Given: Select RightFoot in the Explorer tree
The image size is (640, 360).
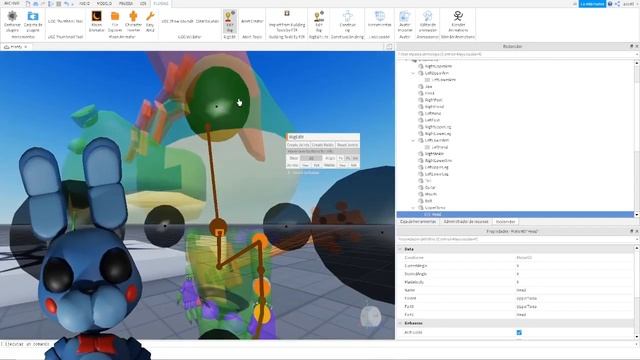Looking at the screenshot, I should tap(433, 100).
